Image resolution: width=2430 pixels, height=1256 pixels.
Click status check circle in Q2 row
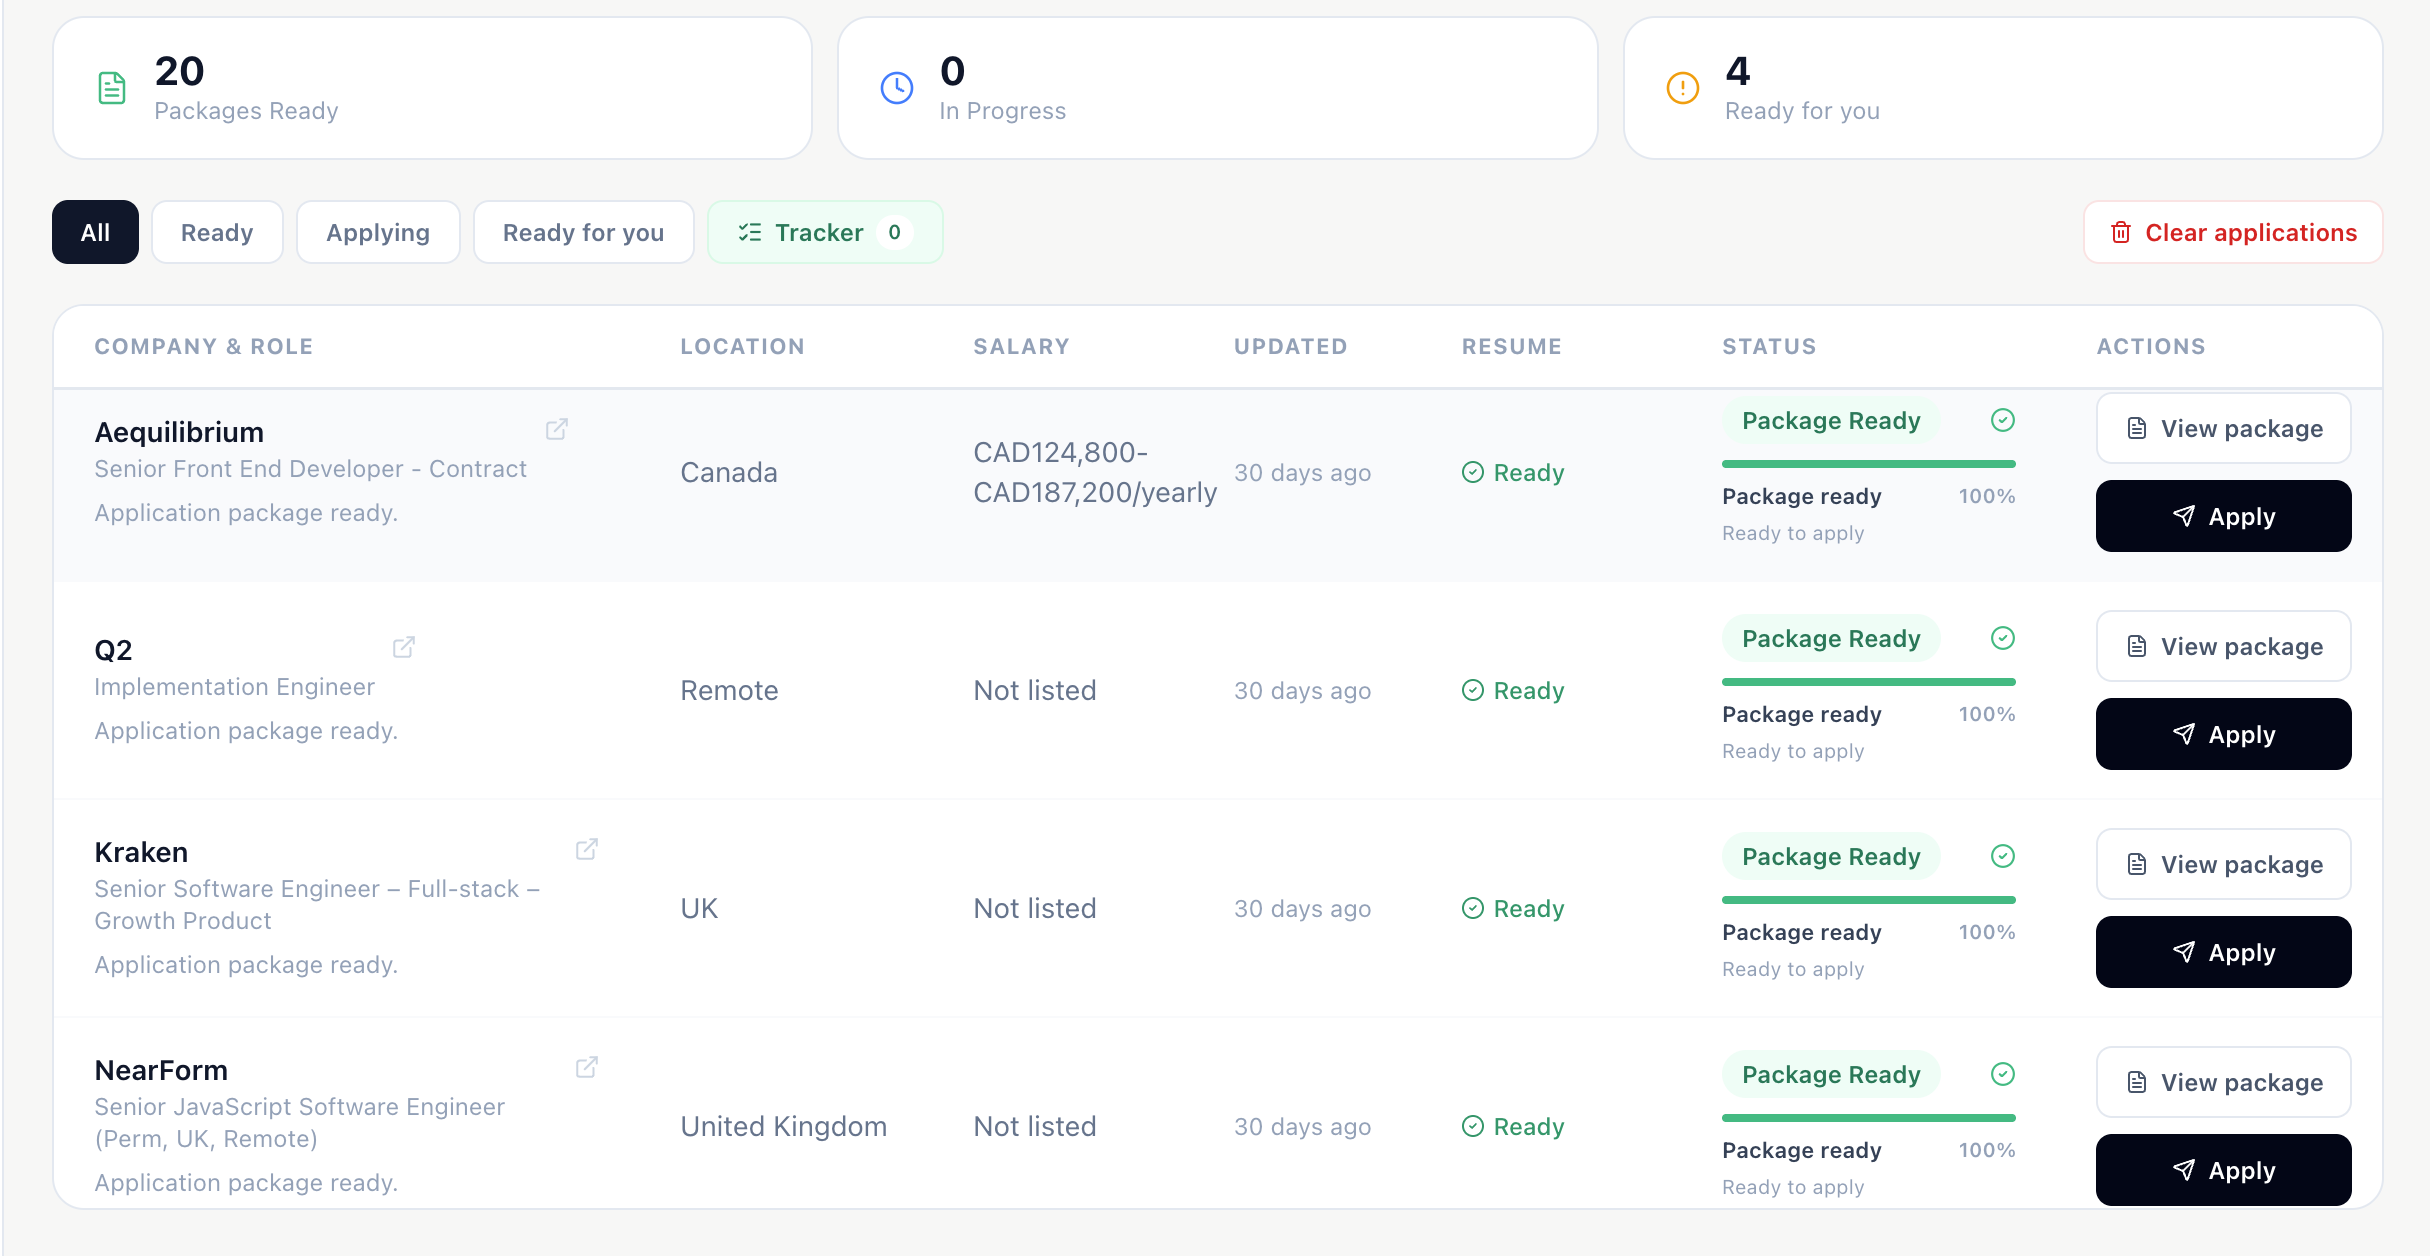(2003, 638)
